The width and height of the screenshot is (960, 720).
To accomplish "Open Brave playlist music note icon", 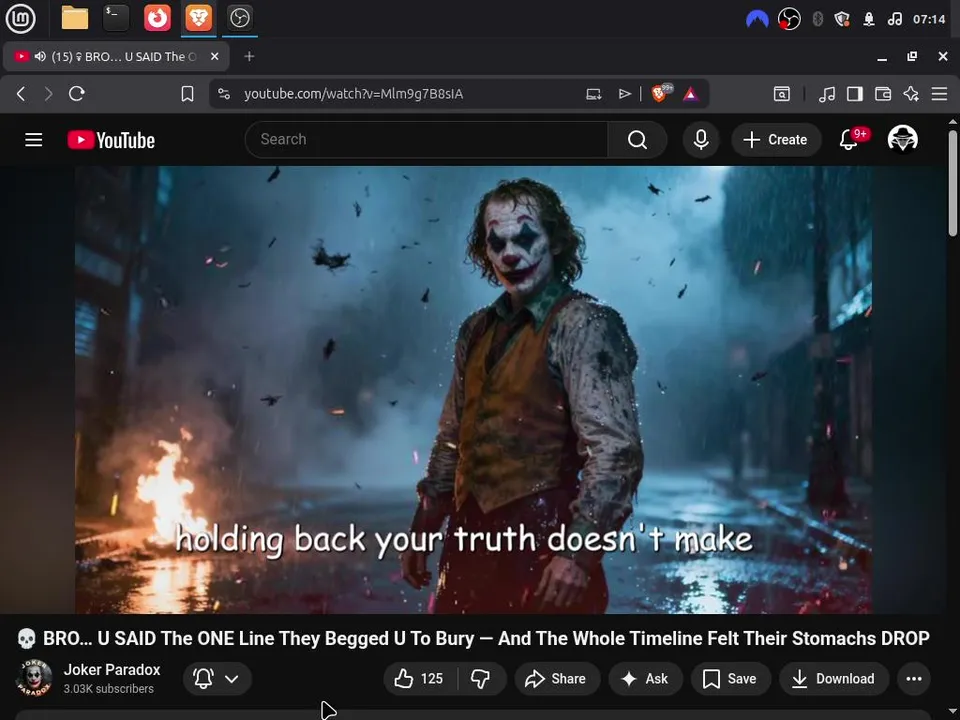I will (x=827, y=94).
